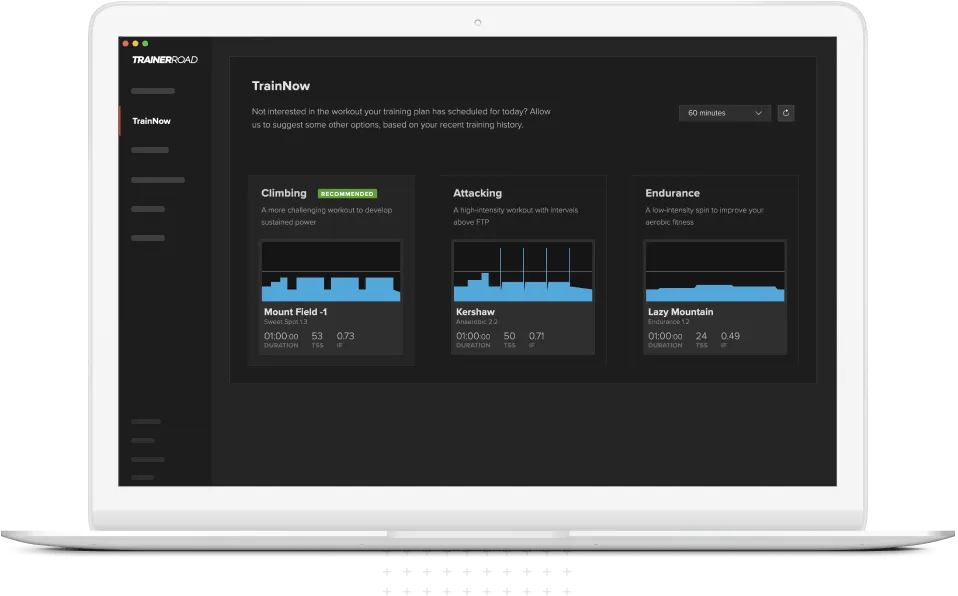Click the red close window button
Screen dimensions: 958x596
coord(126,44)
